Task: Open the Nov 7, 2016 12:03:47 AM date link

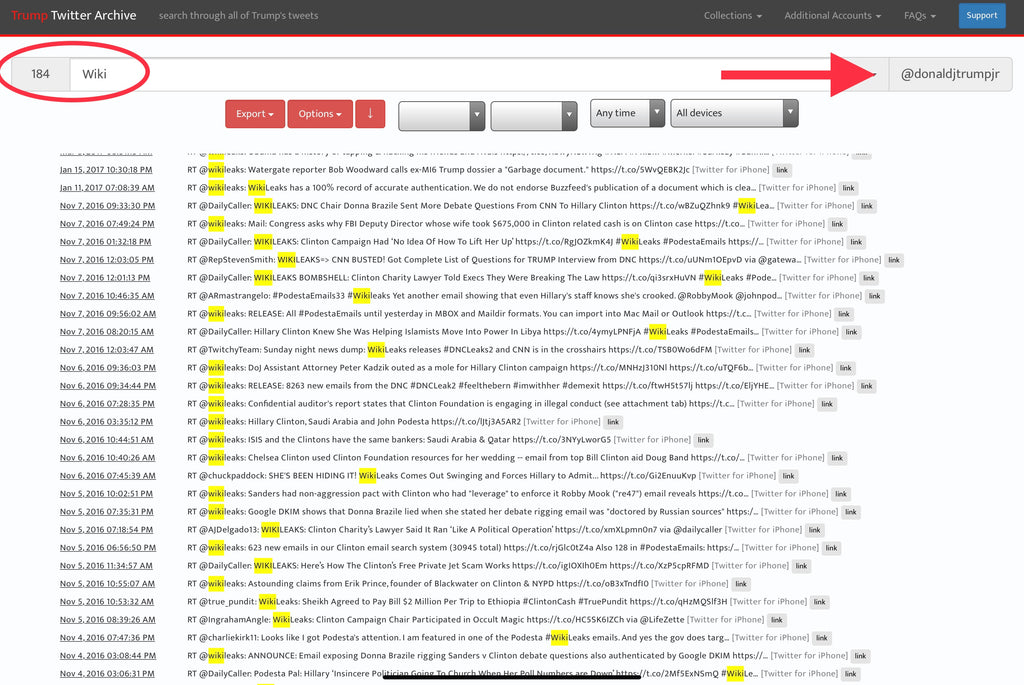Action: click(x=107, y=349)
